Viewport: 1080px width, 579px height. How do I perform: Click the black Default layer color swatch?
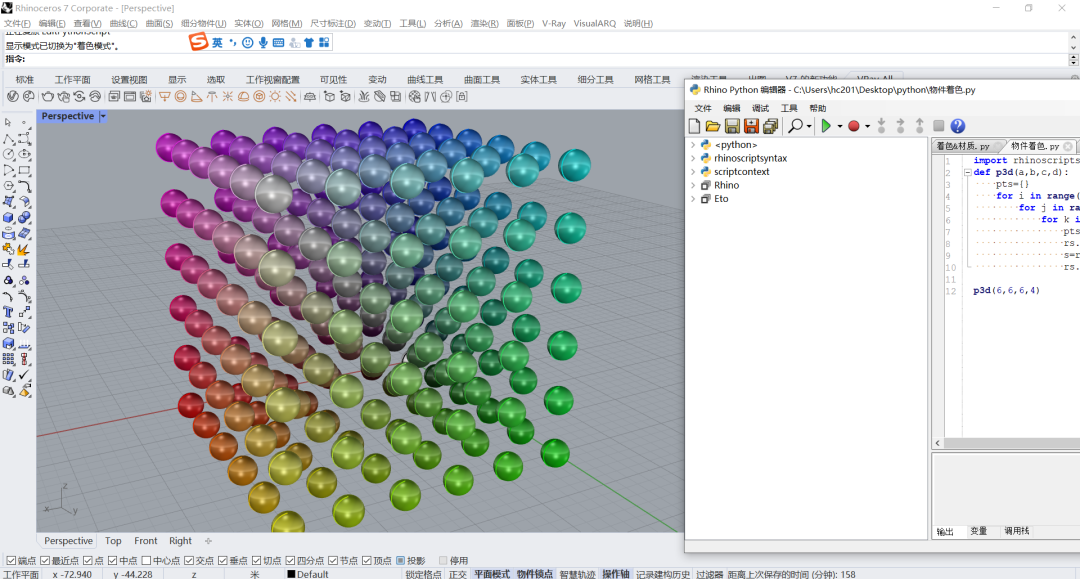(x=291, y=574)
